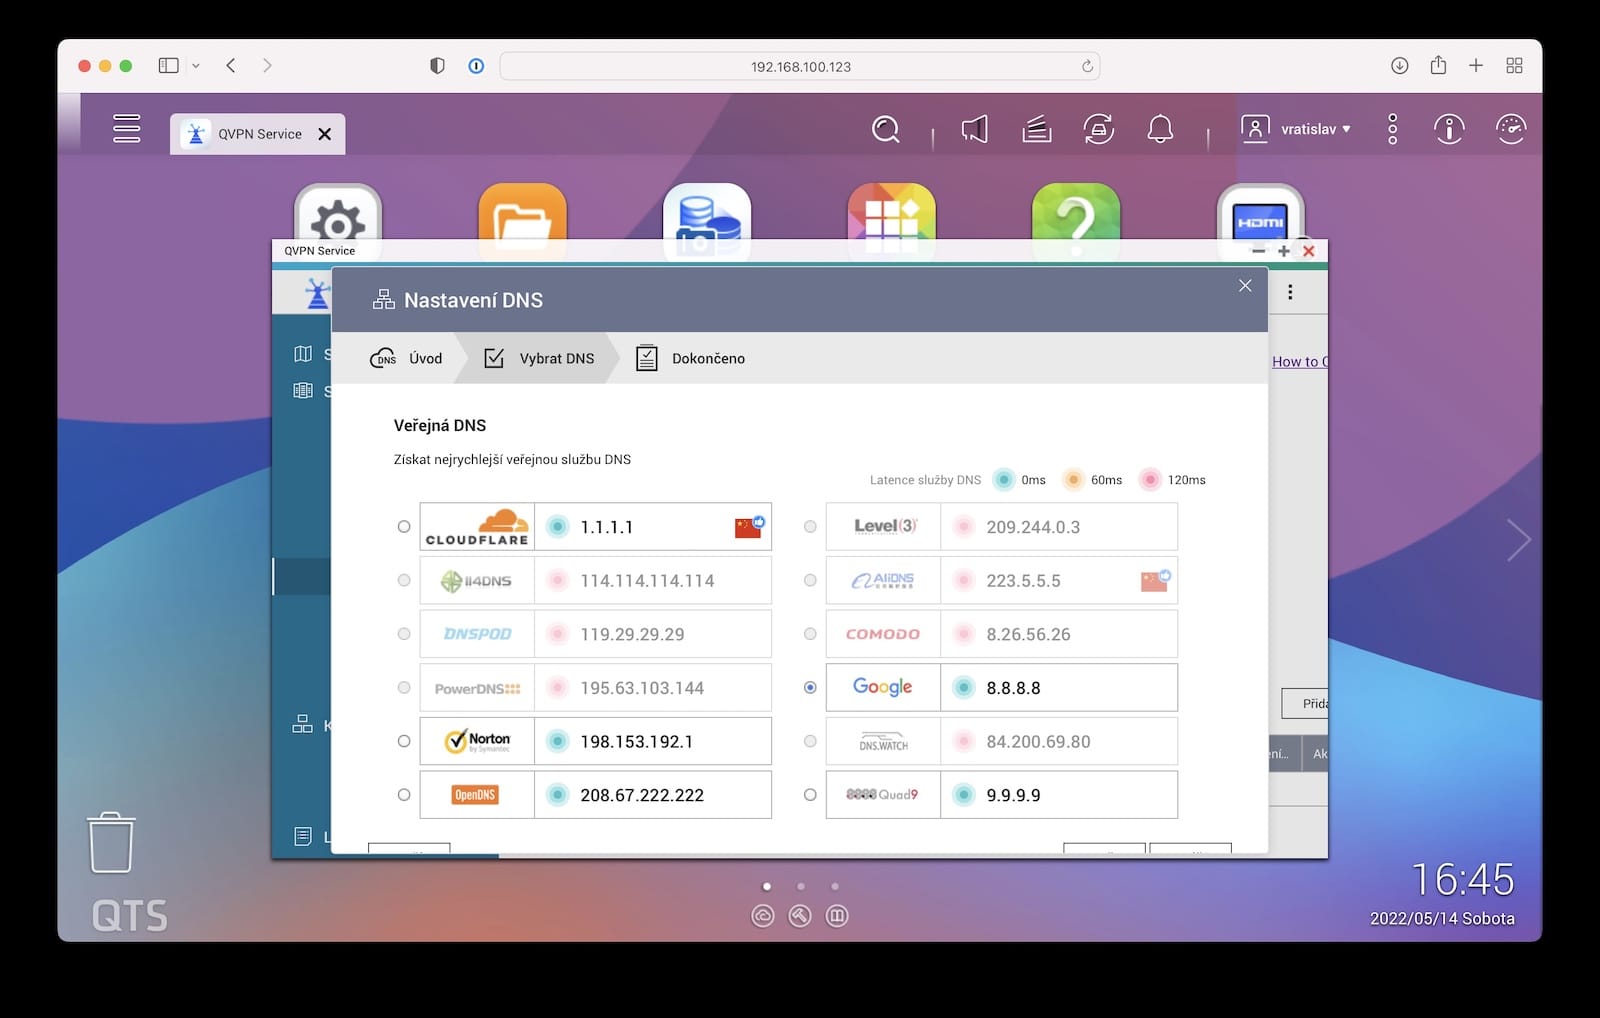
Task: Click the 2022/05/14 Sobota date text
Action: click(x=1442, y=919)
